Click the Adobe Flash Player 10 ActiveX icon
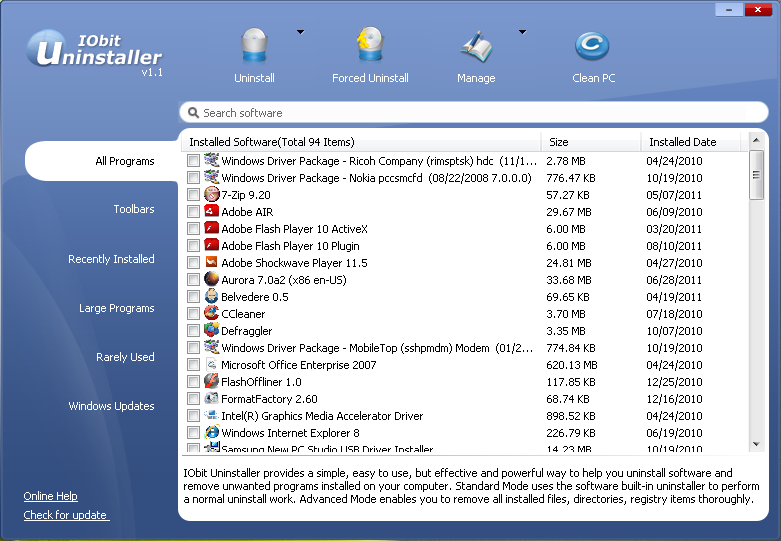Image resolution: width=781 pixels, height=541 pixels. point(212,228)
